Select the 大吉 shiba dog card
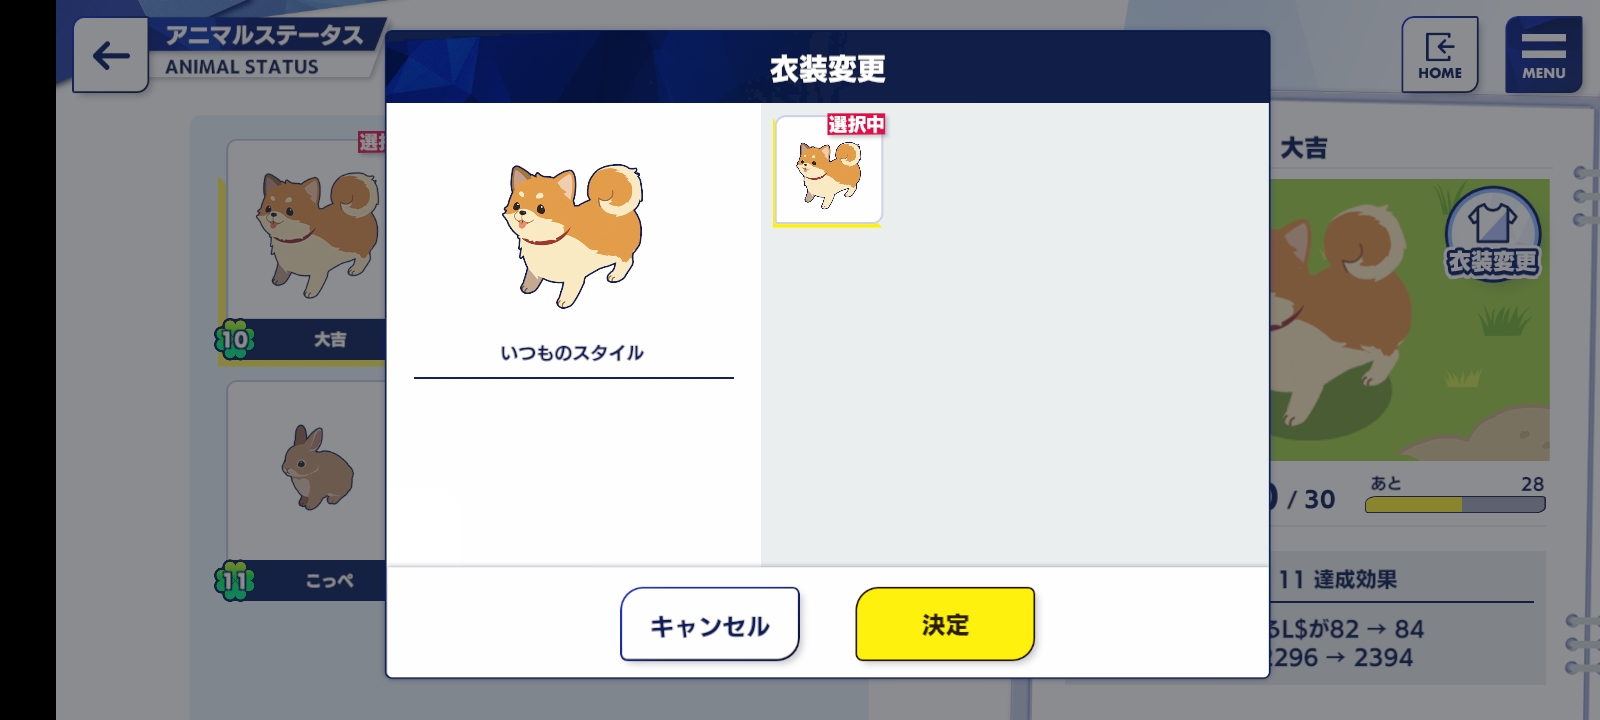This screenshot has width=1600, height=720. pyautogui.click(x=306, y=250)
